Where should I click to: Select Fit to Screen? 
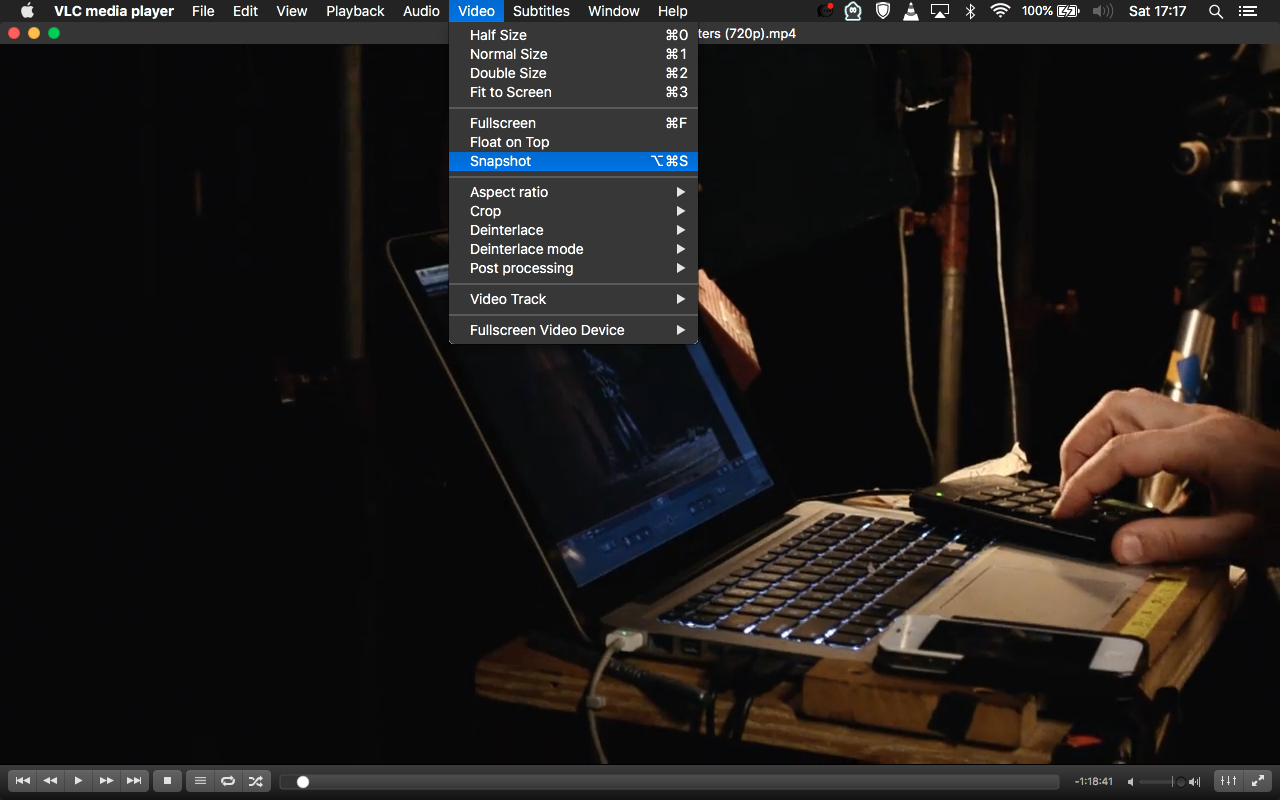pyautogui.click(x=573, y=92)
